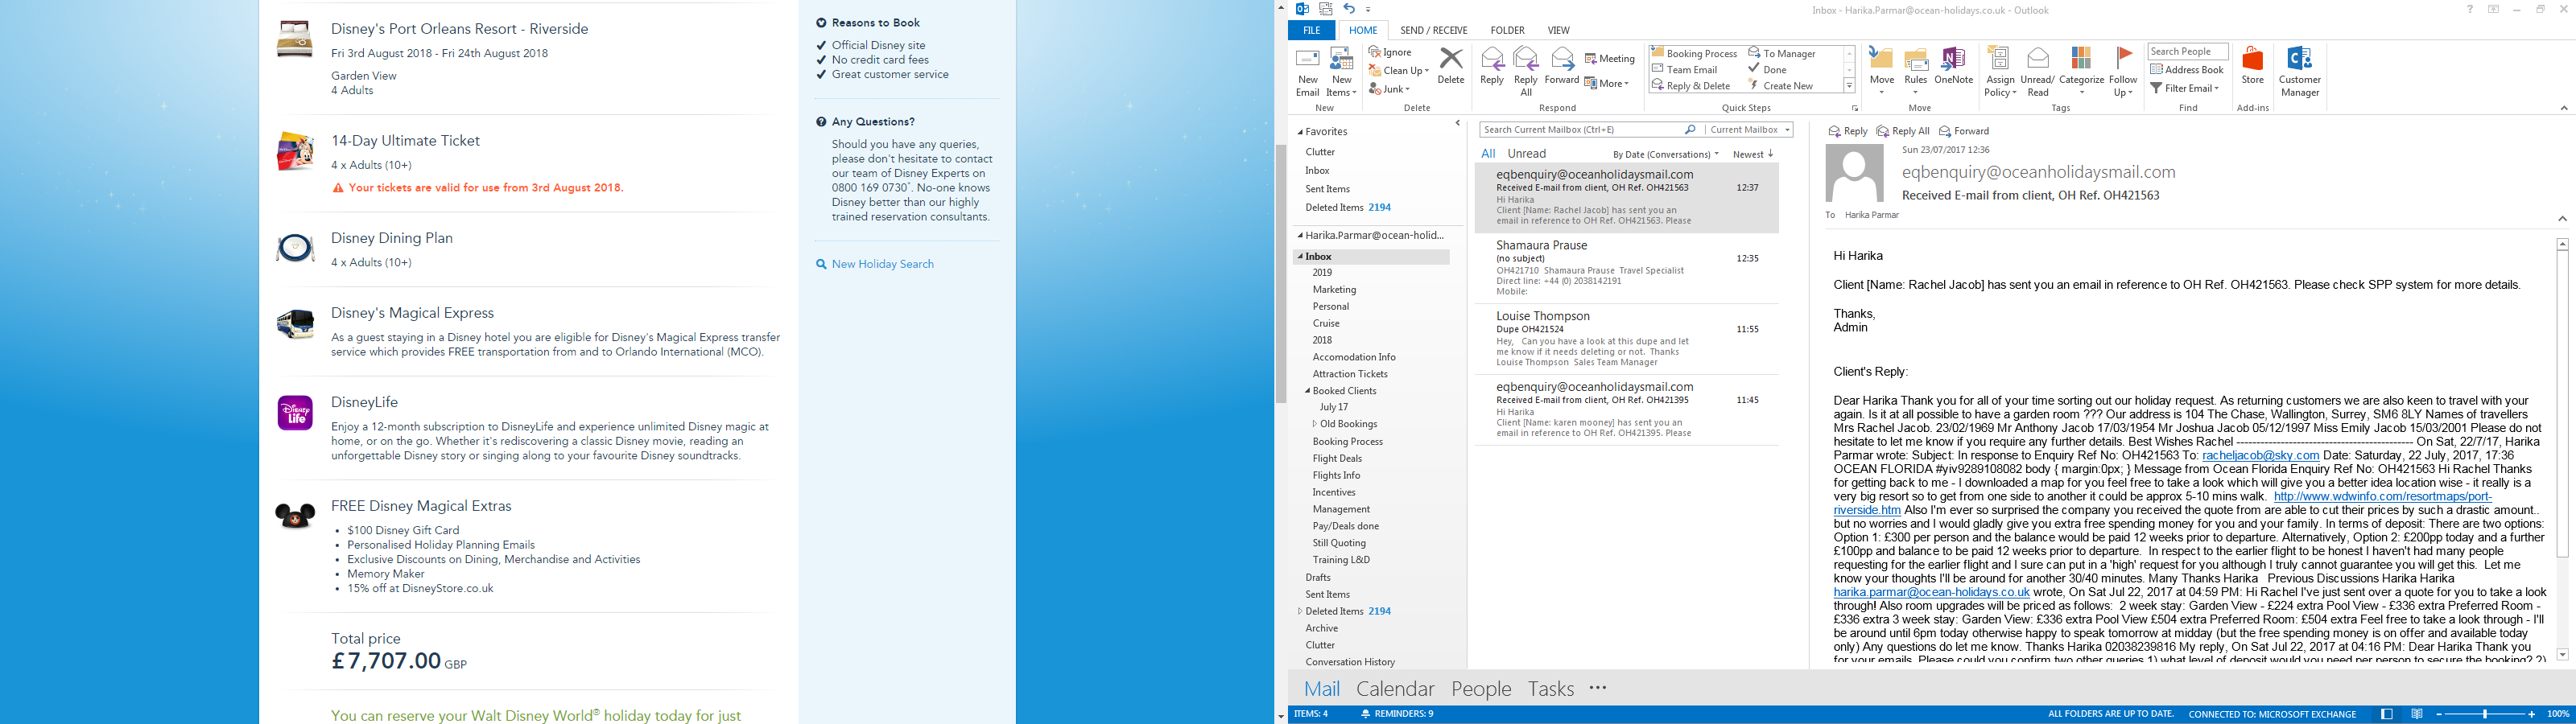Click the reading pane vertical scrollbar
The width and height of the screenshot is (2576, 724).
(2562, 449)
